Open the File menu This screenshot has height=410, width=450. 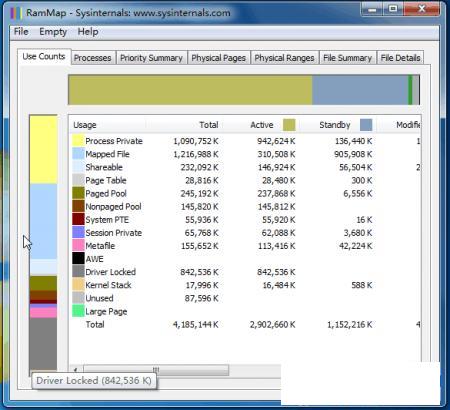tap(21, 32)
